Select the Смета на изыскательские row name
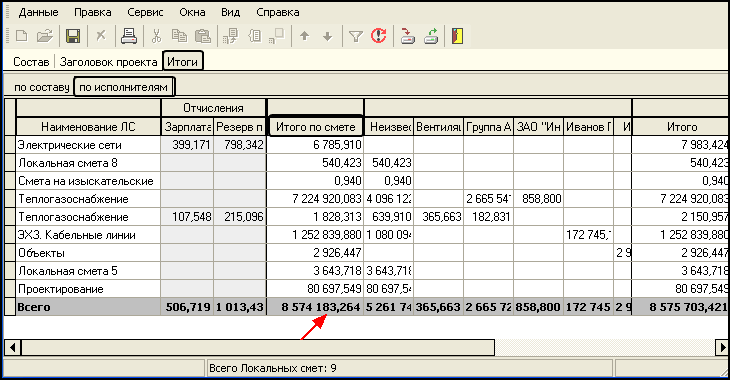The height and width of the screenshot is (380, 730). tap(86, 181)
